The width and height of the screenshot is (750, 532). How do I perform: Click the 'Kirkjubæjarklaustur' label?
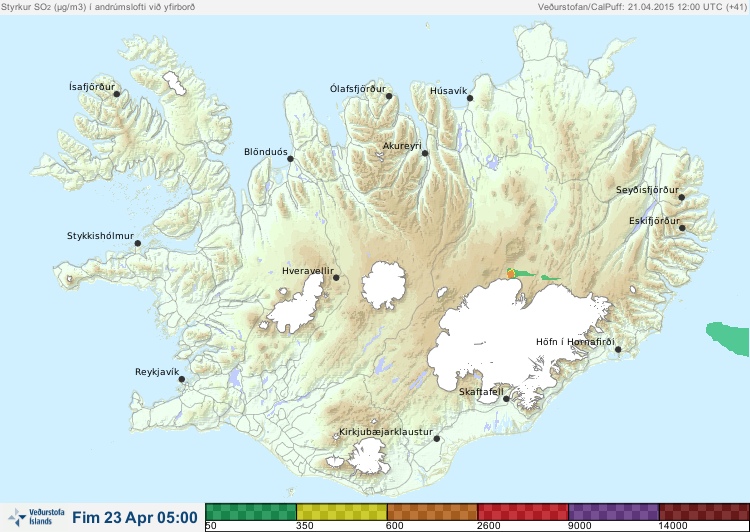click(x=386, y=432)
